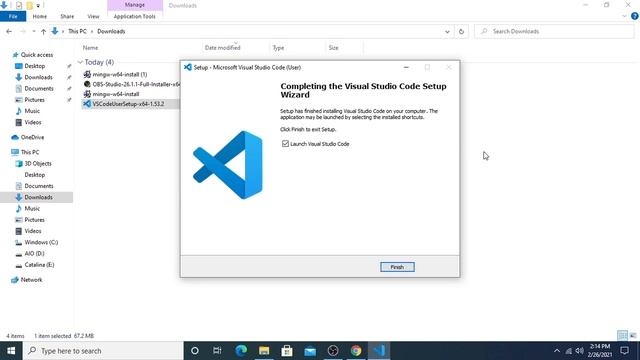Open the AIO (D:) drive
640x360 pixels.
[34, 253]
